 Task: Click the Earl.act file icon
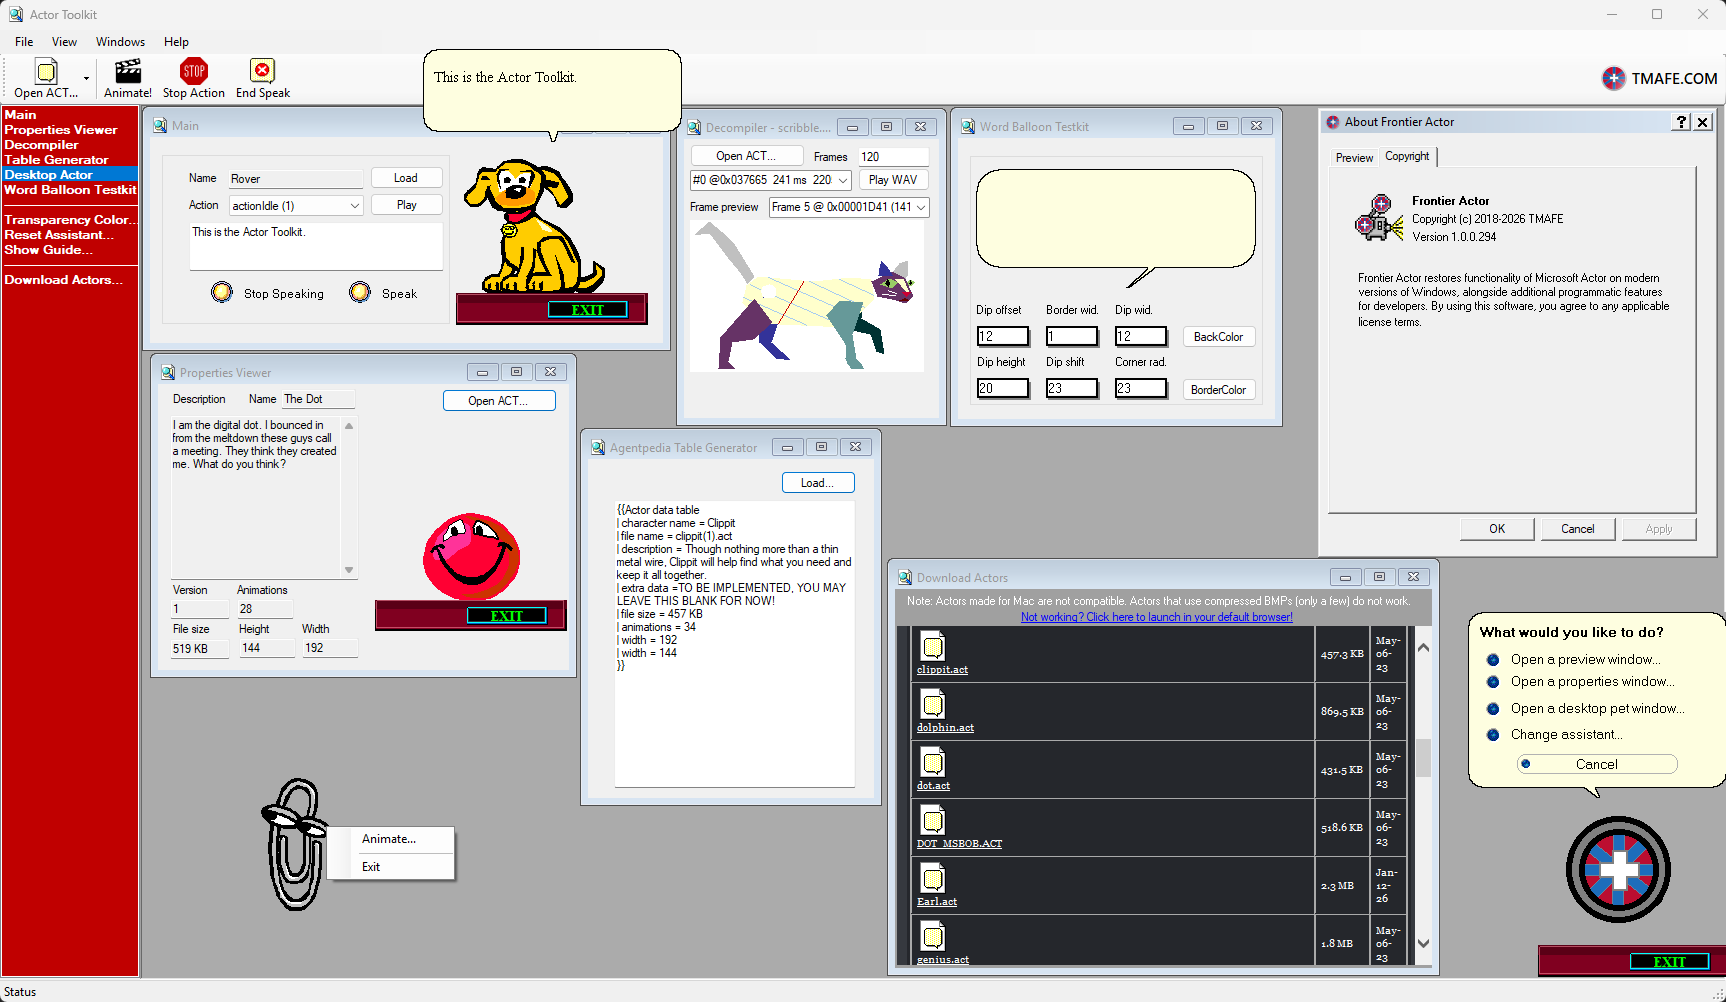pyautogui.click(x=932, y=879)
